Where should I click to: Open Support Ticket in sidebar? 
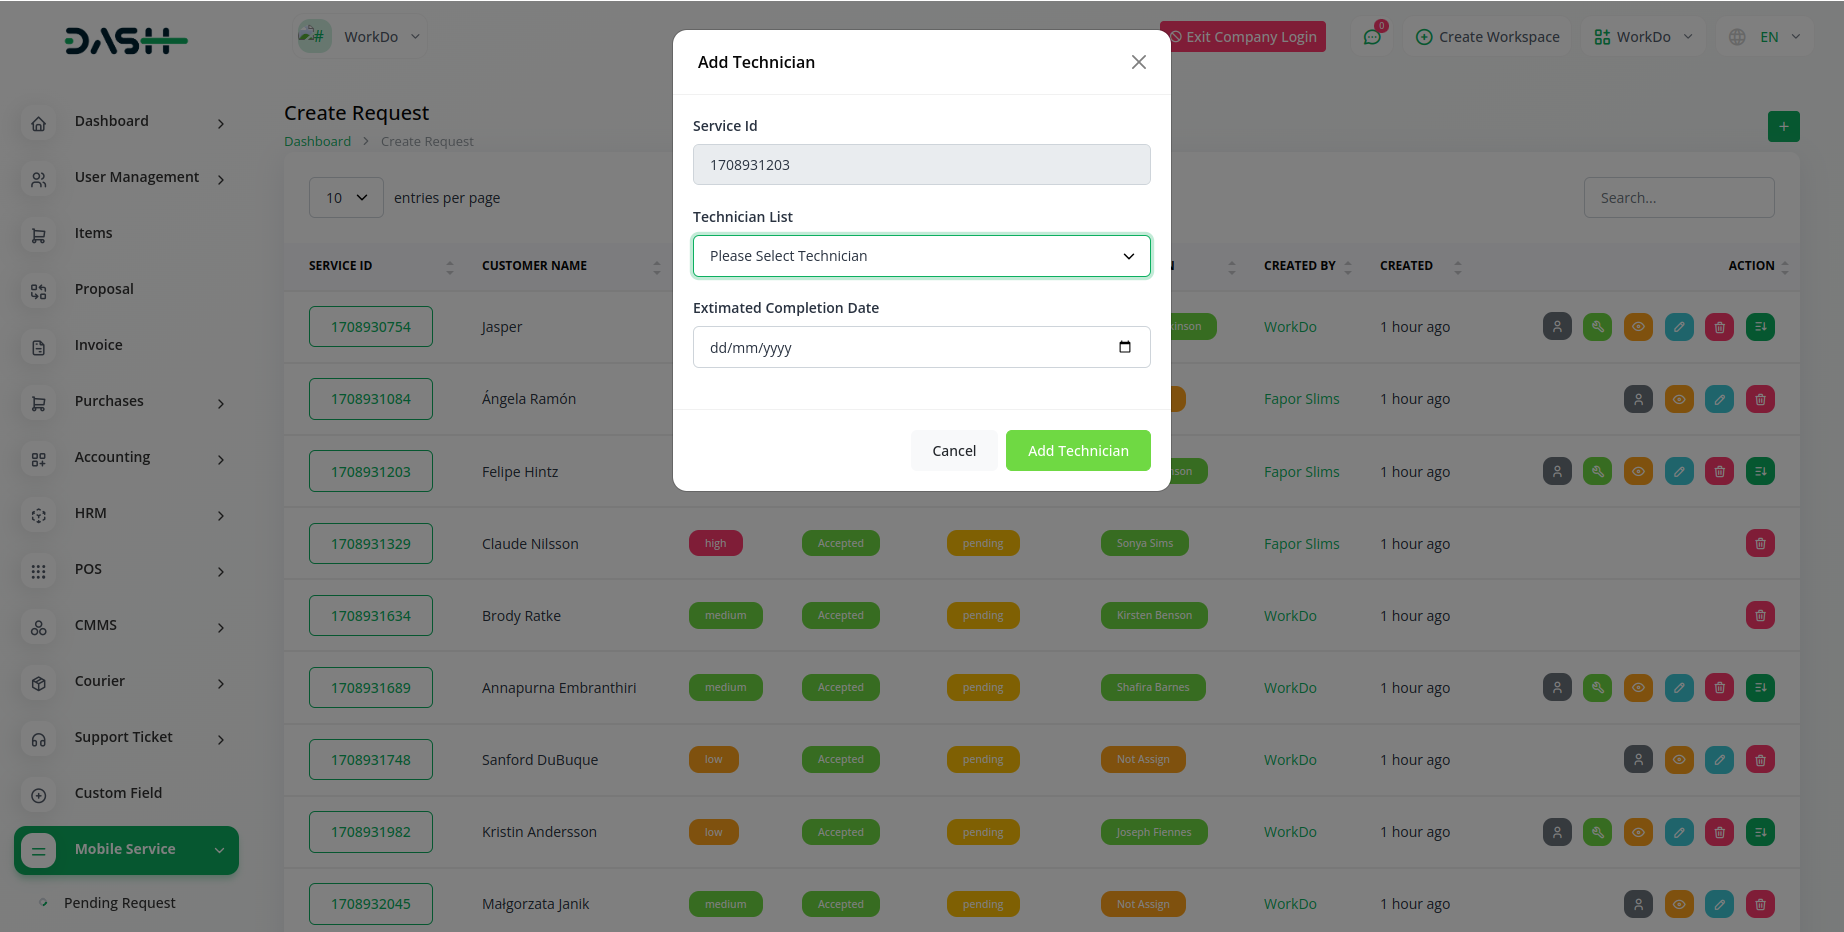coord(124,738)
